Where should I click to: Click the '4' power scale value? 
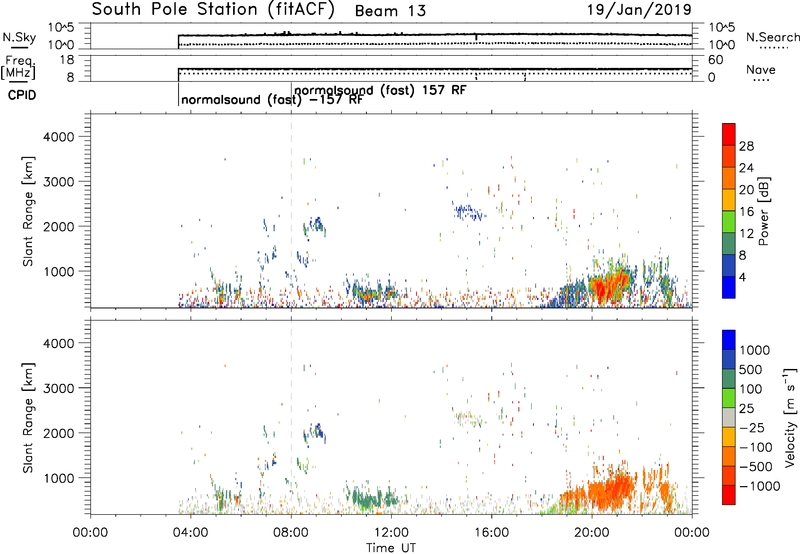pos(742,277)
